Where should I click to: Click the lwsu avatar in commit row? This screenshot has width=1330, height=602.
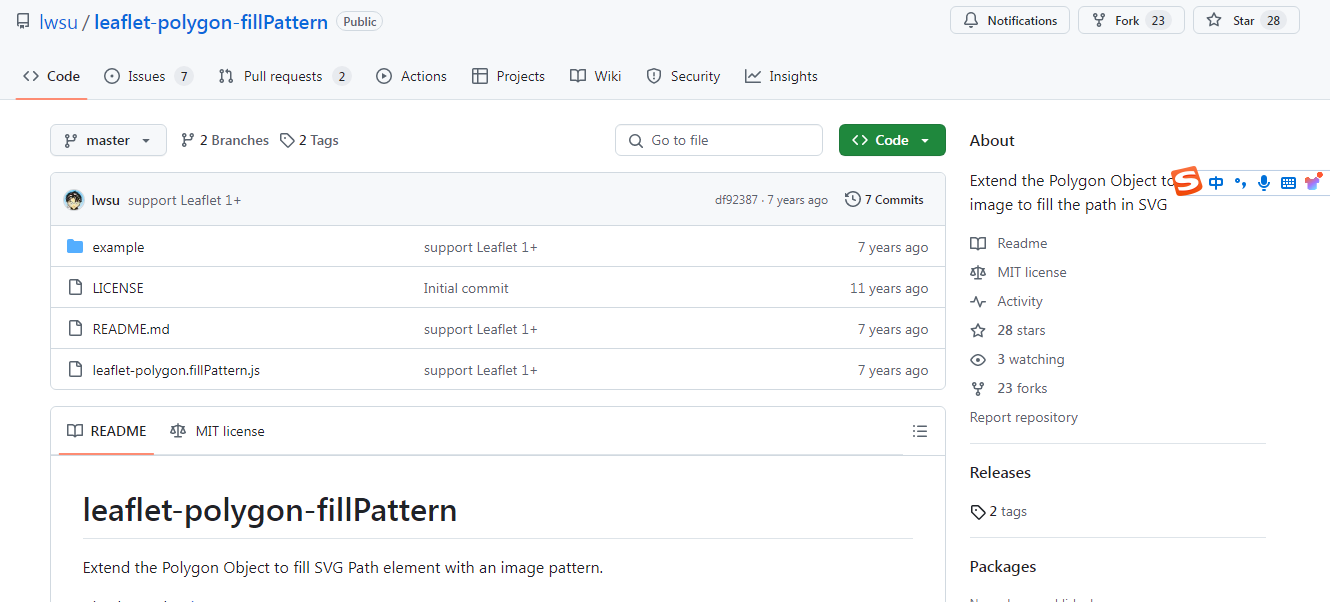tap(74, 200)
